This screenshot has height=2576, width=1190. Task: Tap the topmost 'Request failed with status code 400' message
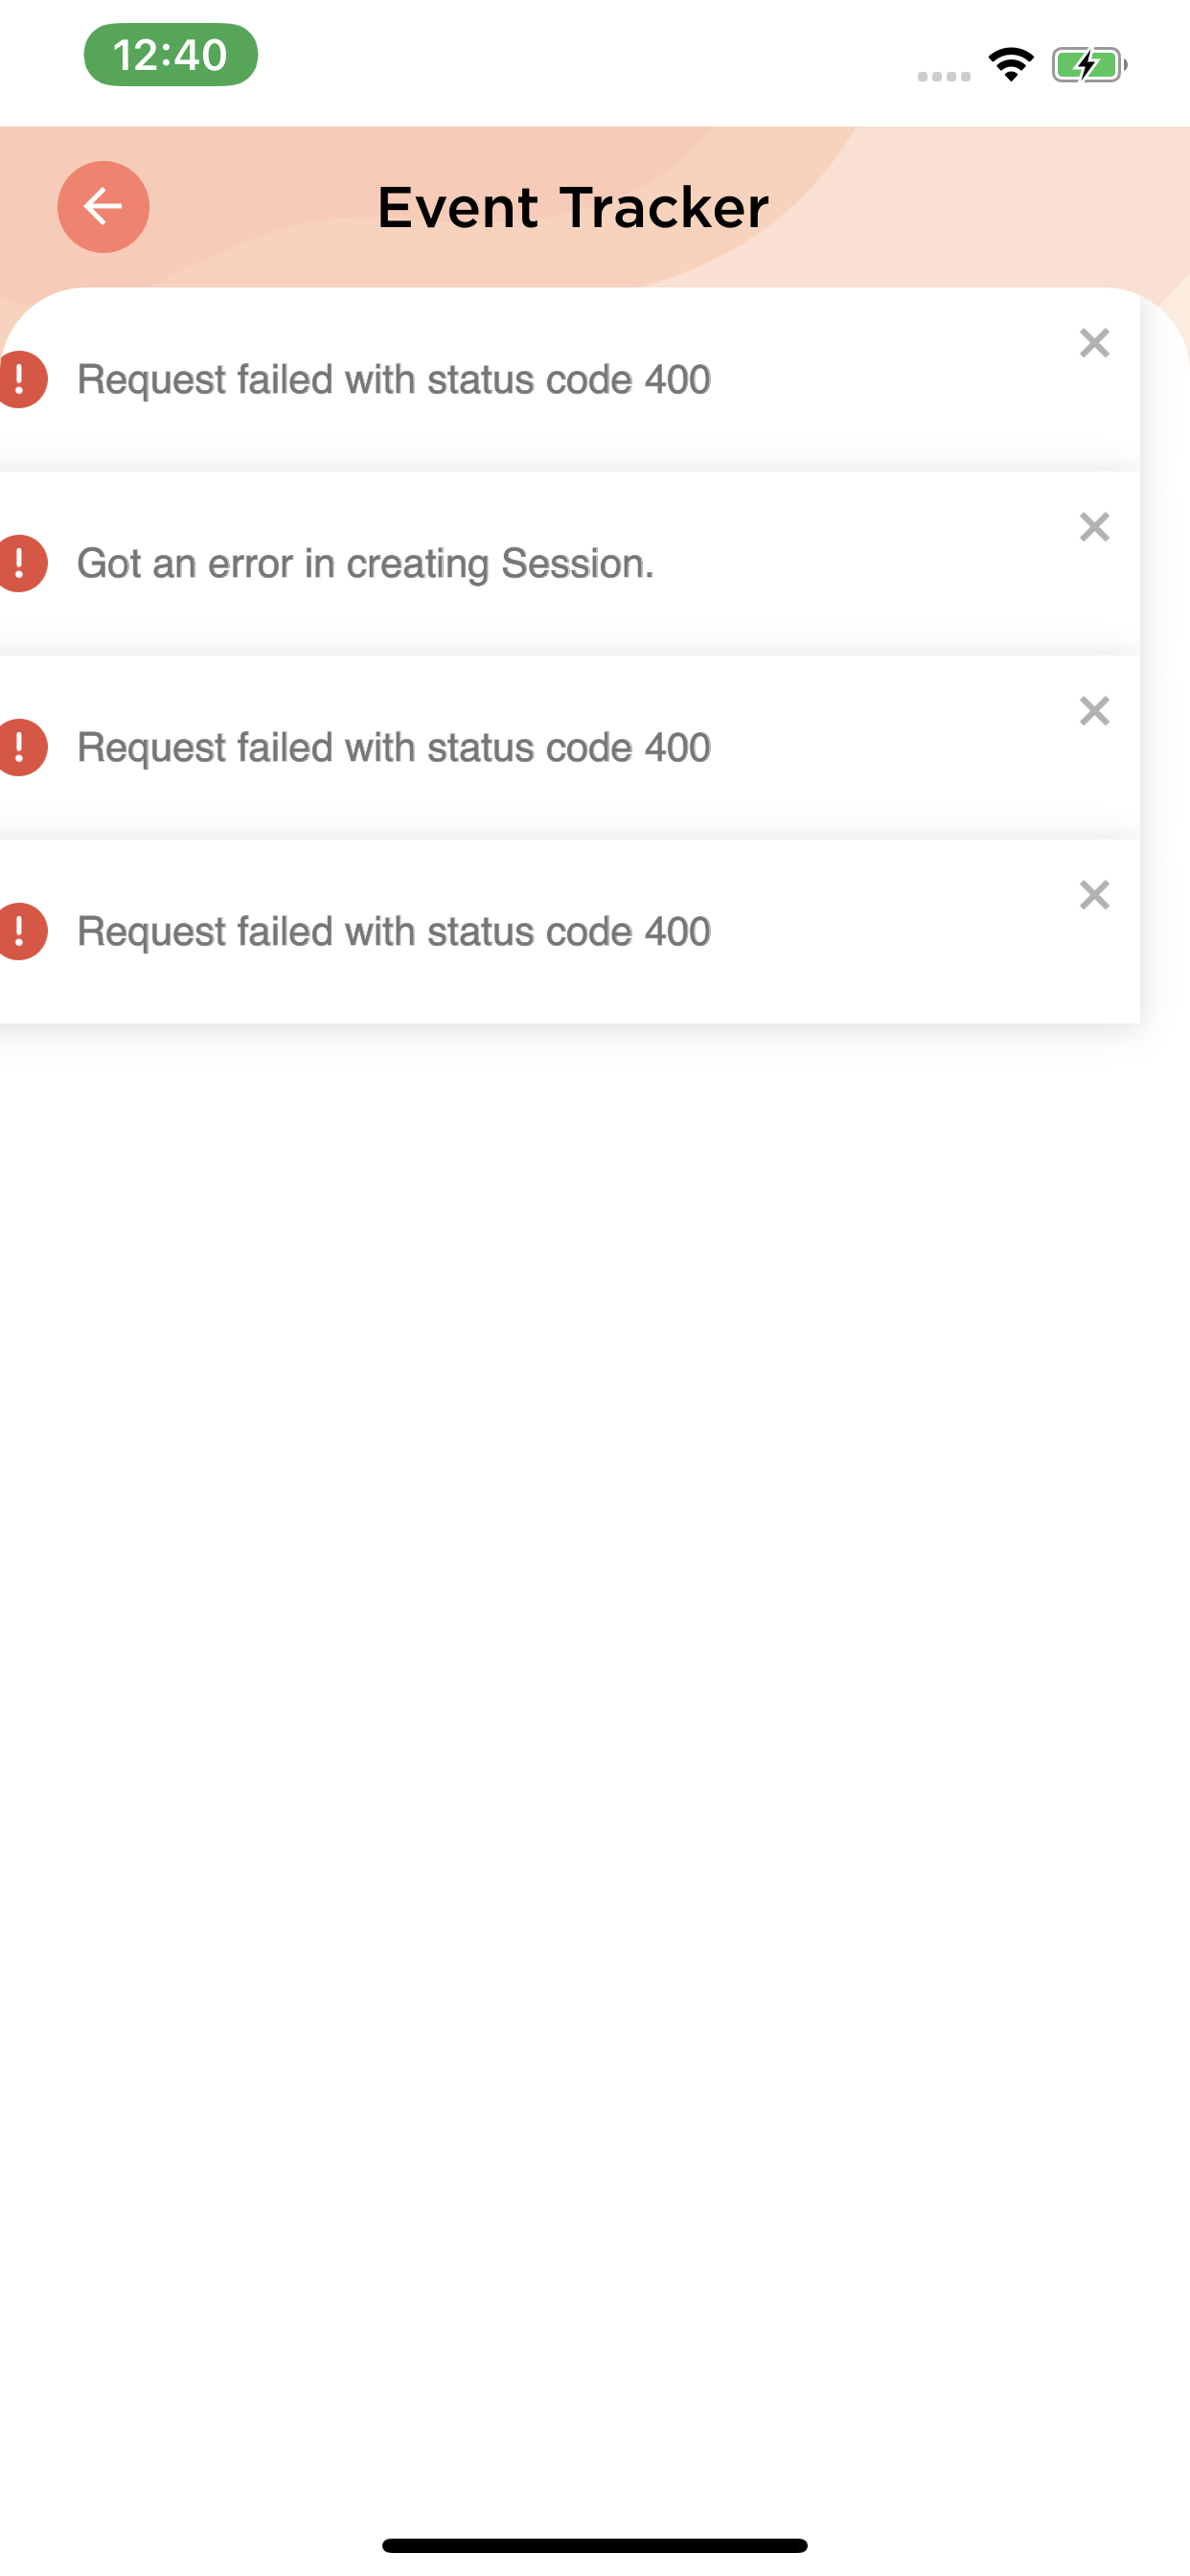point(394,380)
